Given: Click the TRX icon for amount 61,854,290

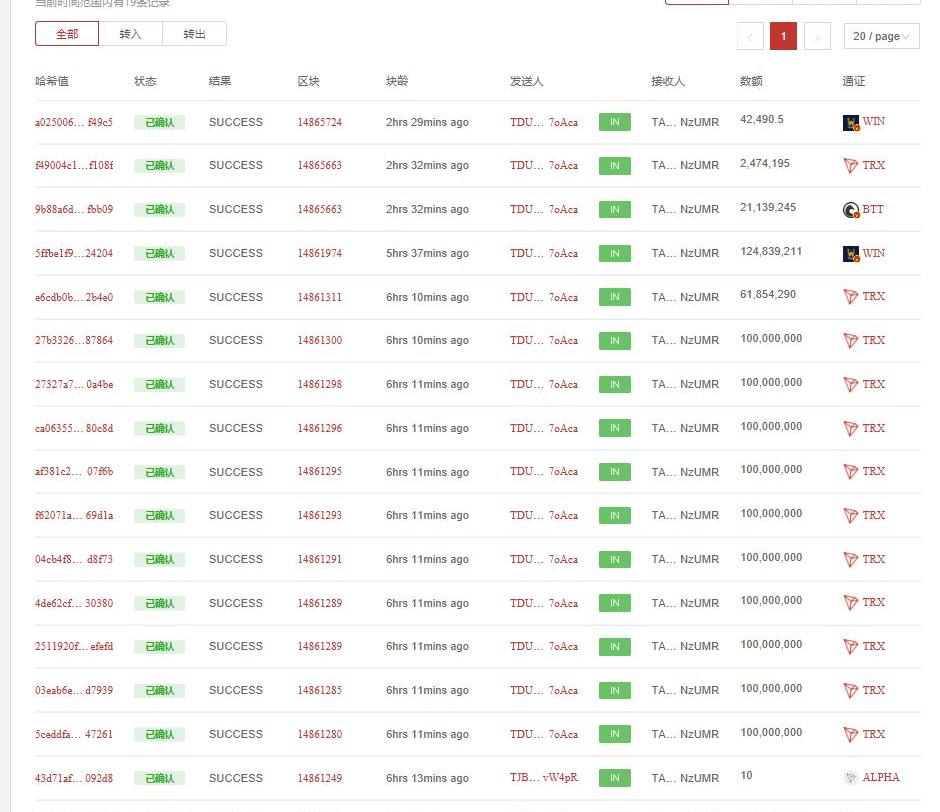Looking at the screenshot, I should pos(851,297).
